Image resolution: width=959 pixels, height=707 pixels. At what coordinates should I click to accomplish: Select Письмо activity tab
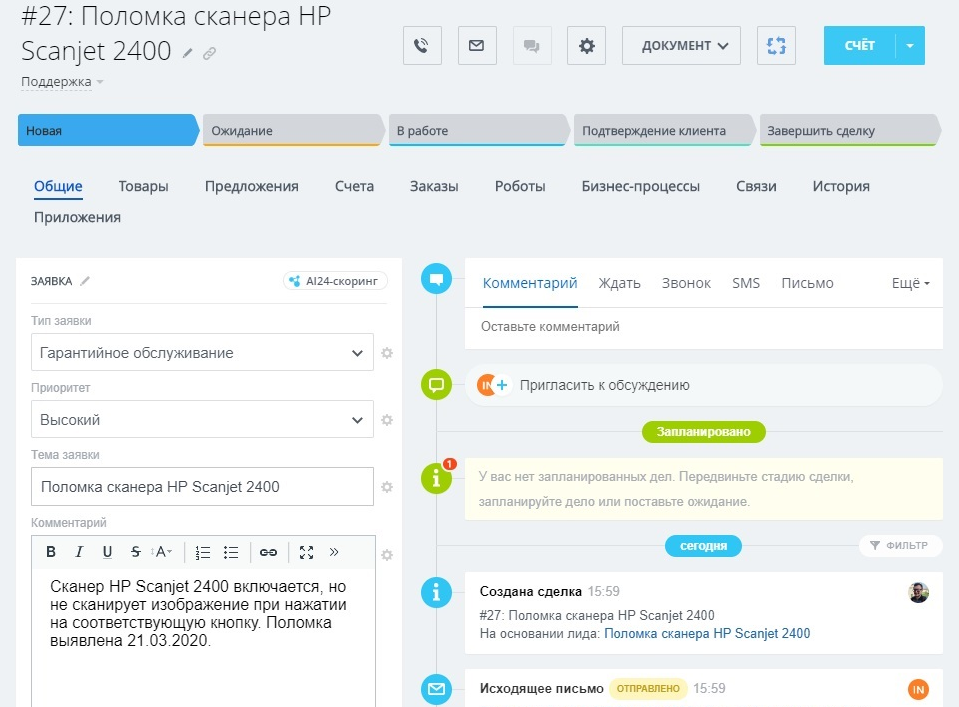pyautogui.click(x=807, y=283)
